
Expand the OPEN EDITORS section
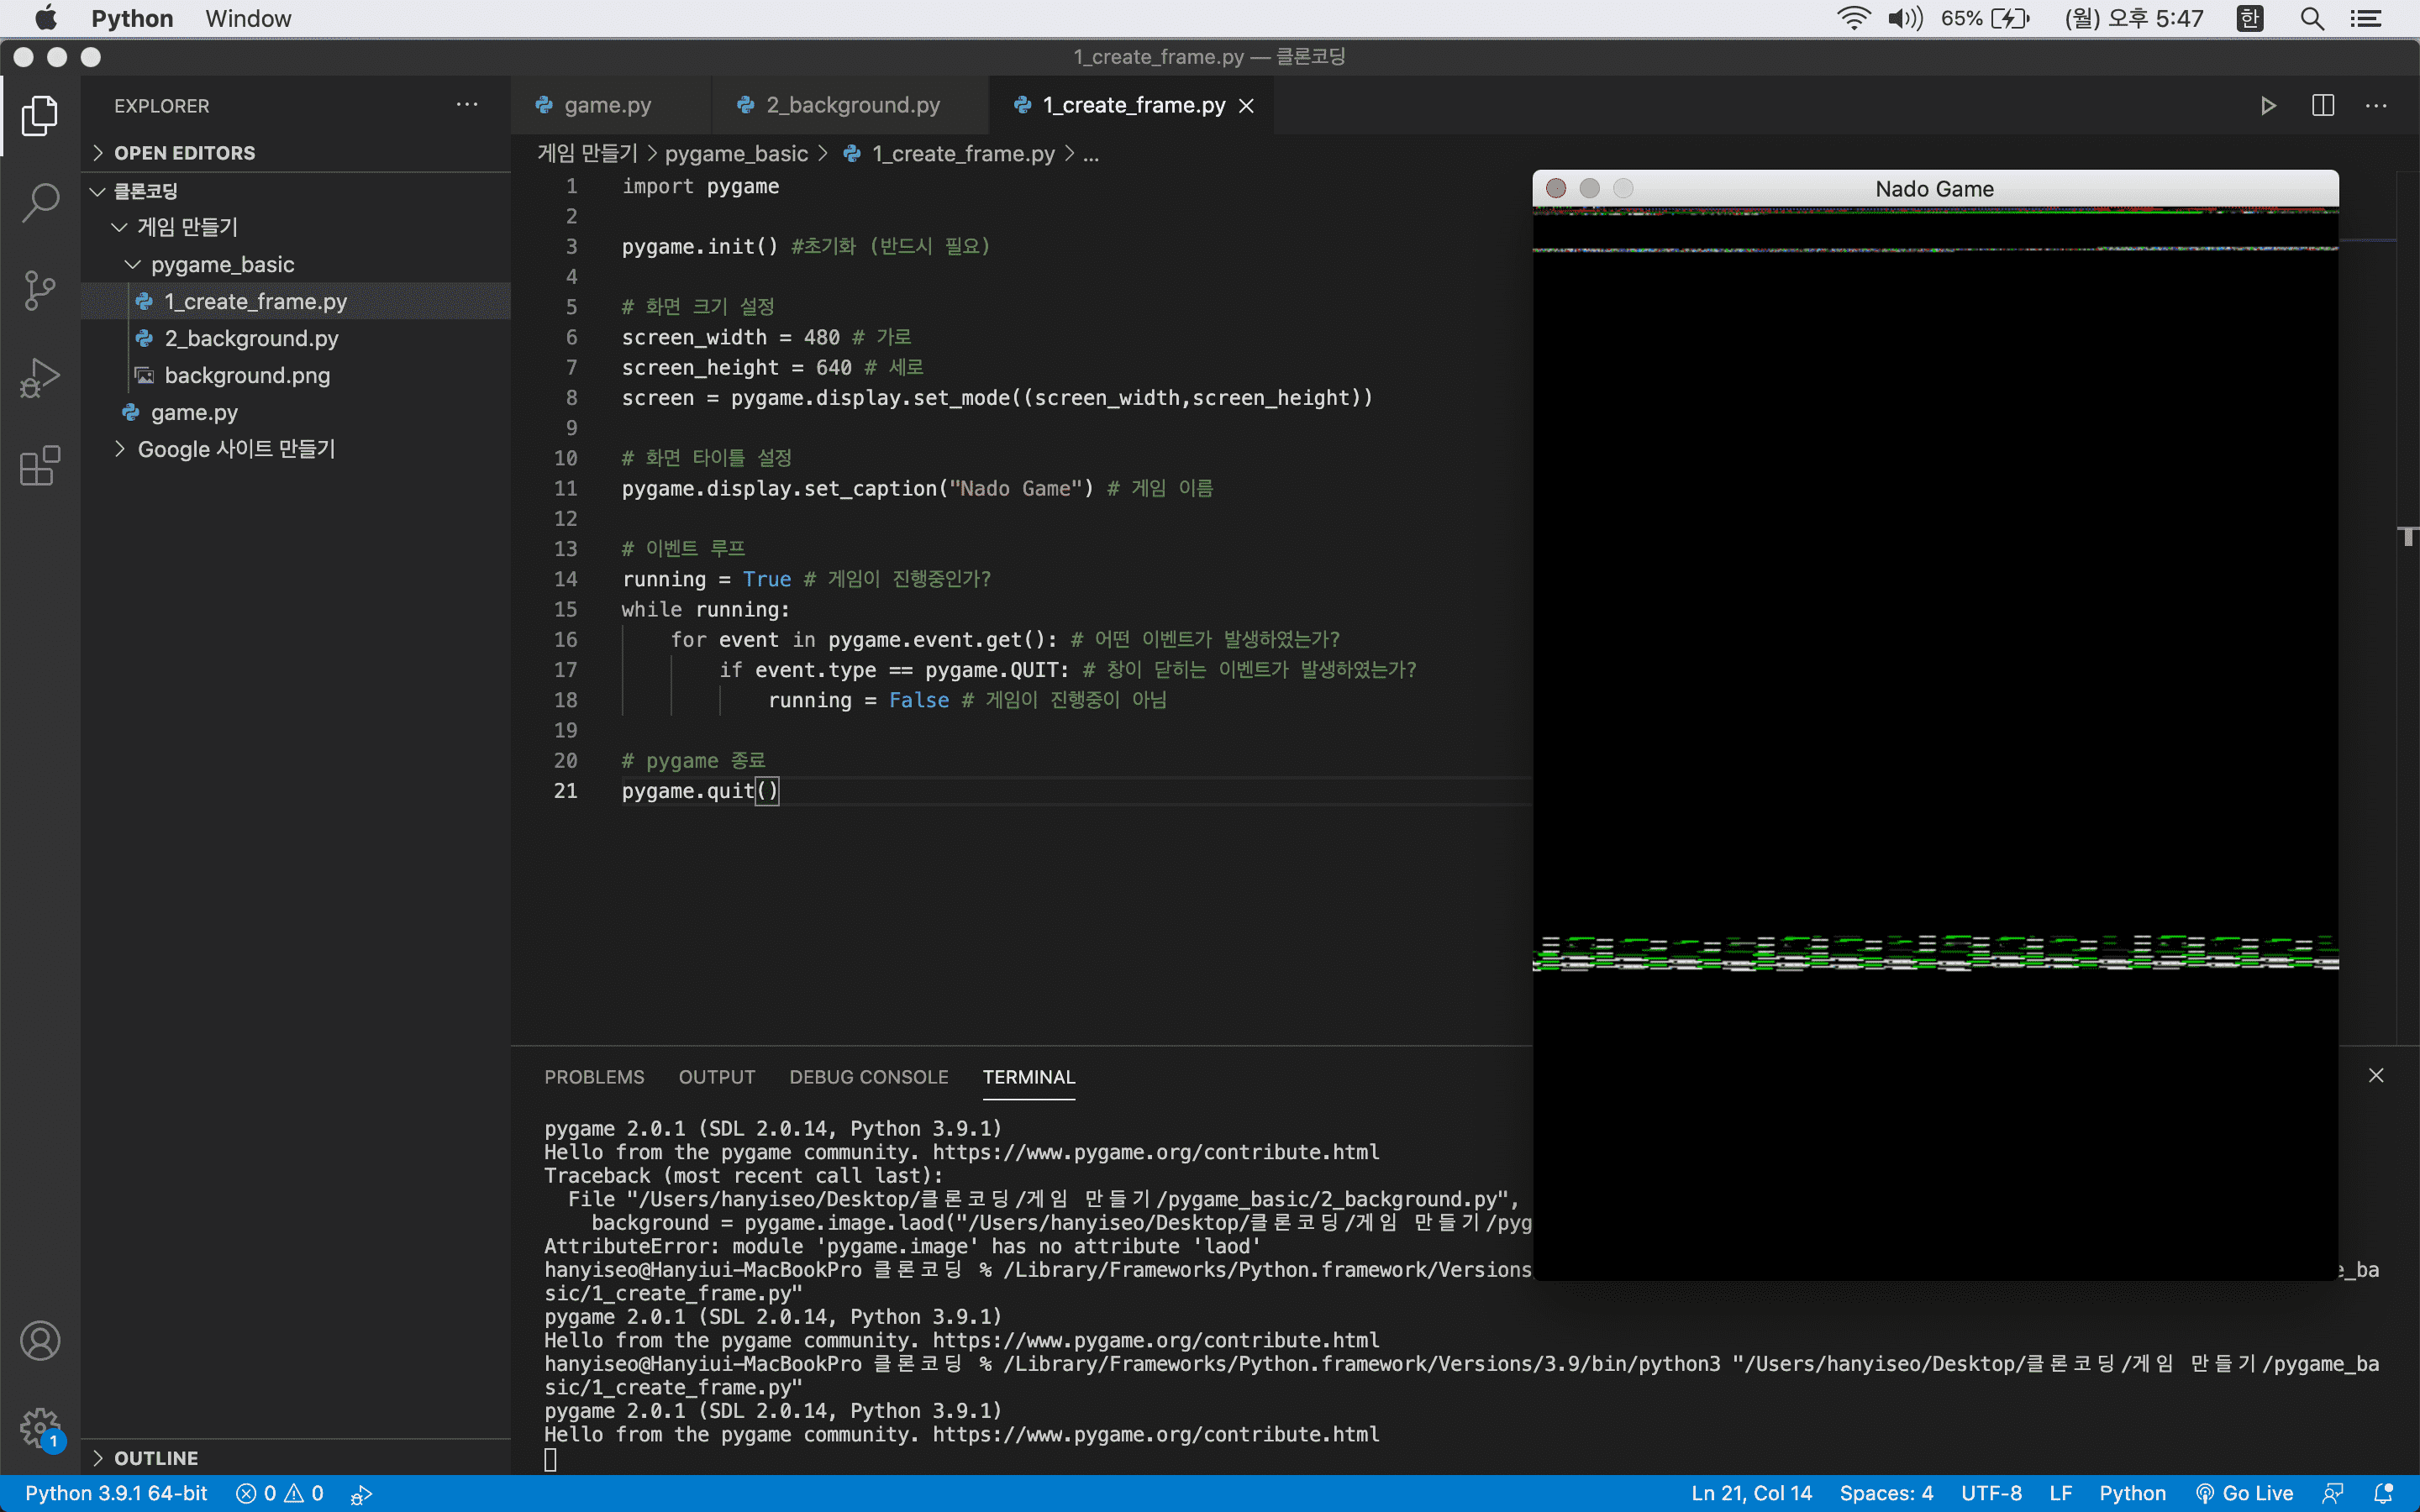184,153
